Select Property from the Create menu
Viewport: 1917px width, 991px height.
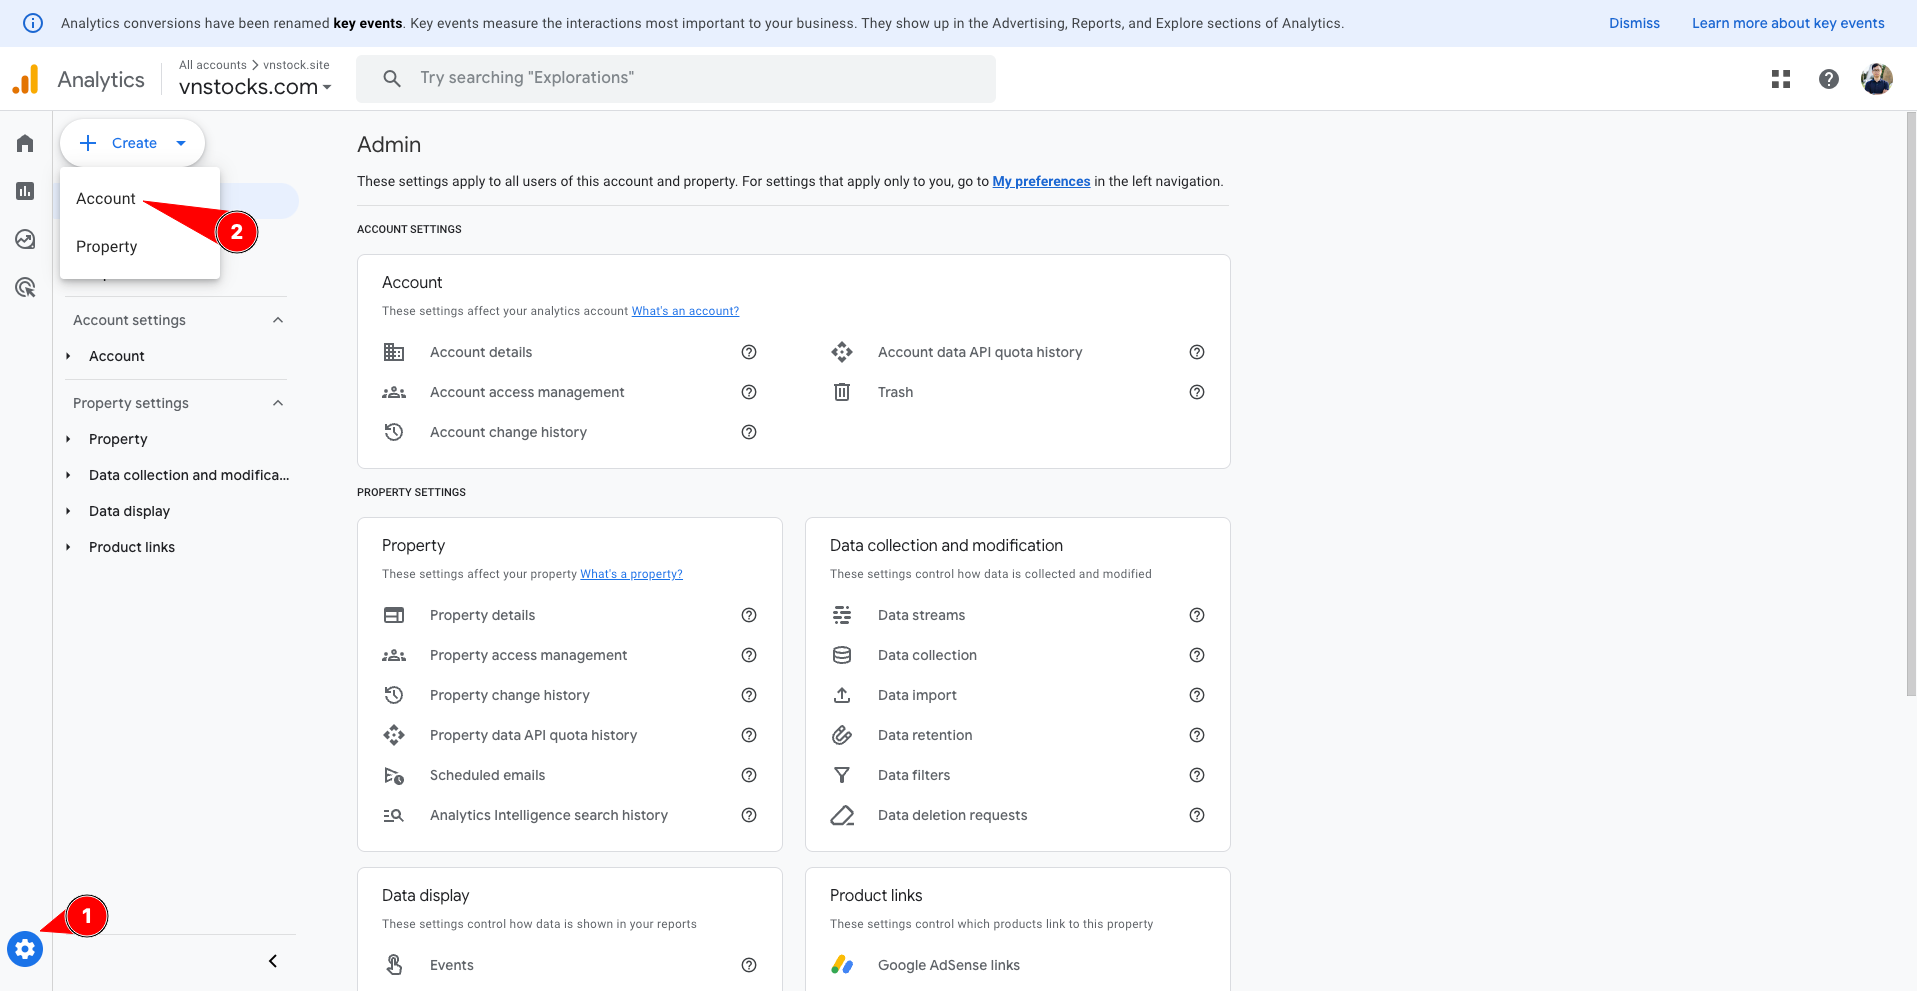pos(107,247)
